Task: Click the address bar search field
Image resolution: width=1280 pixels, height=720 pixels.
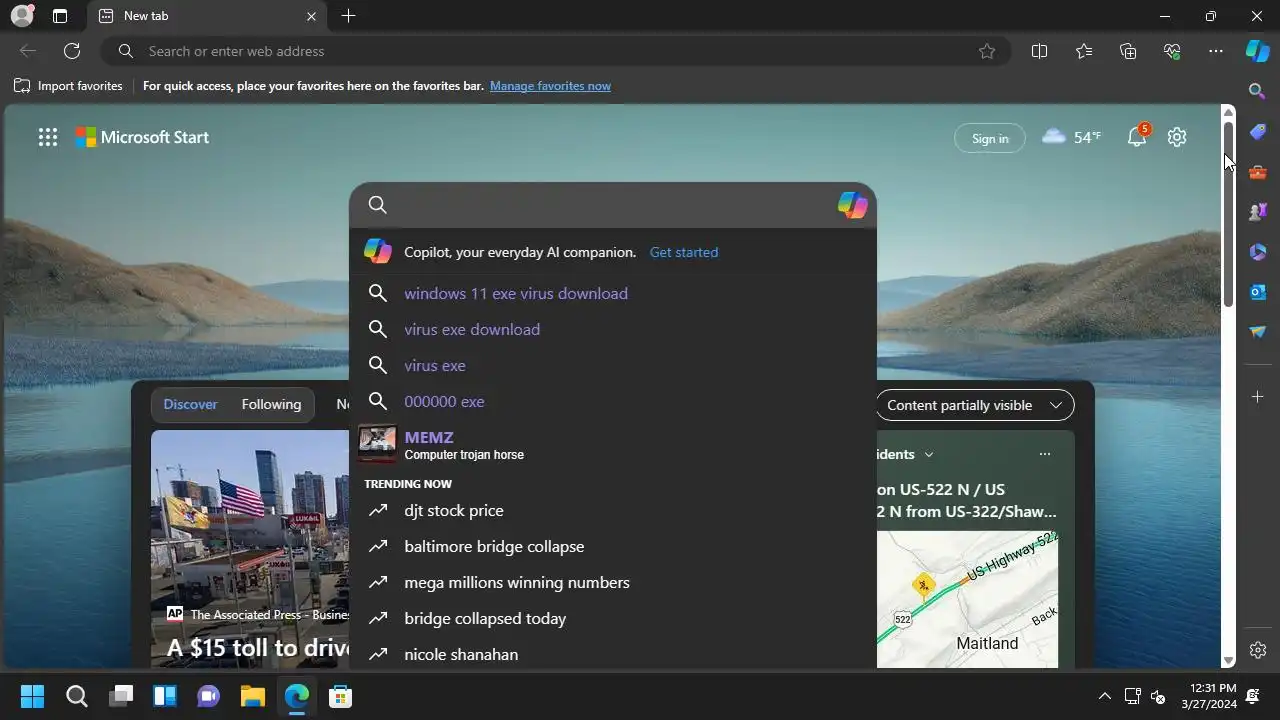Action: (555, 51)
